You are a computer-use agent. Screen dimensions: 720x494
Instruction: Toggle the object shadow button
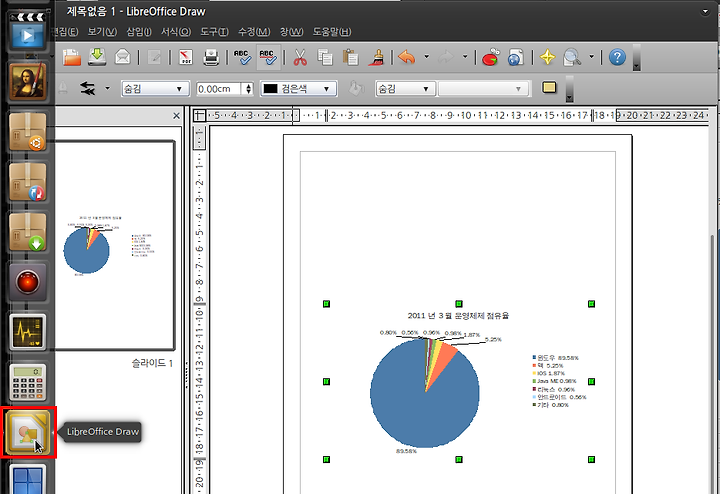click(x=549, y=87)
